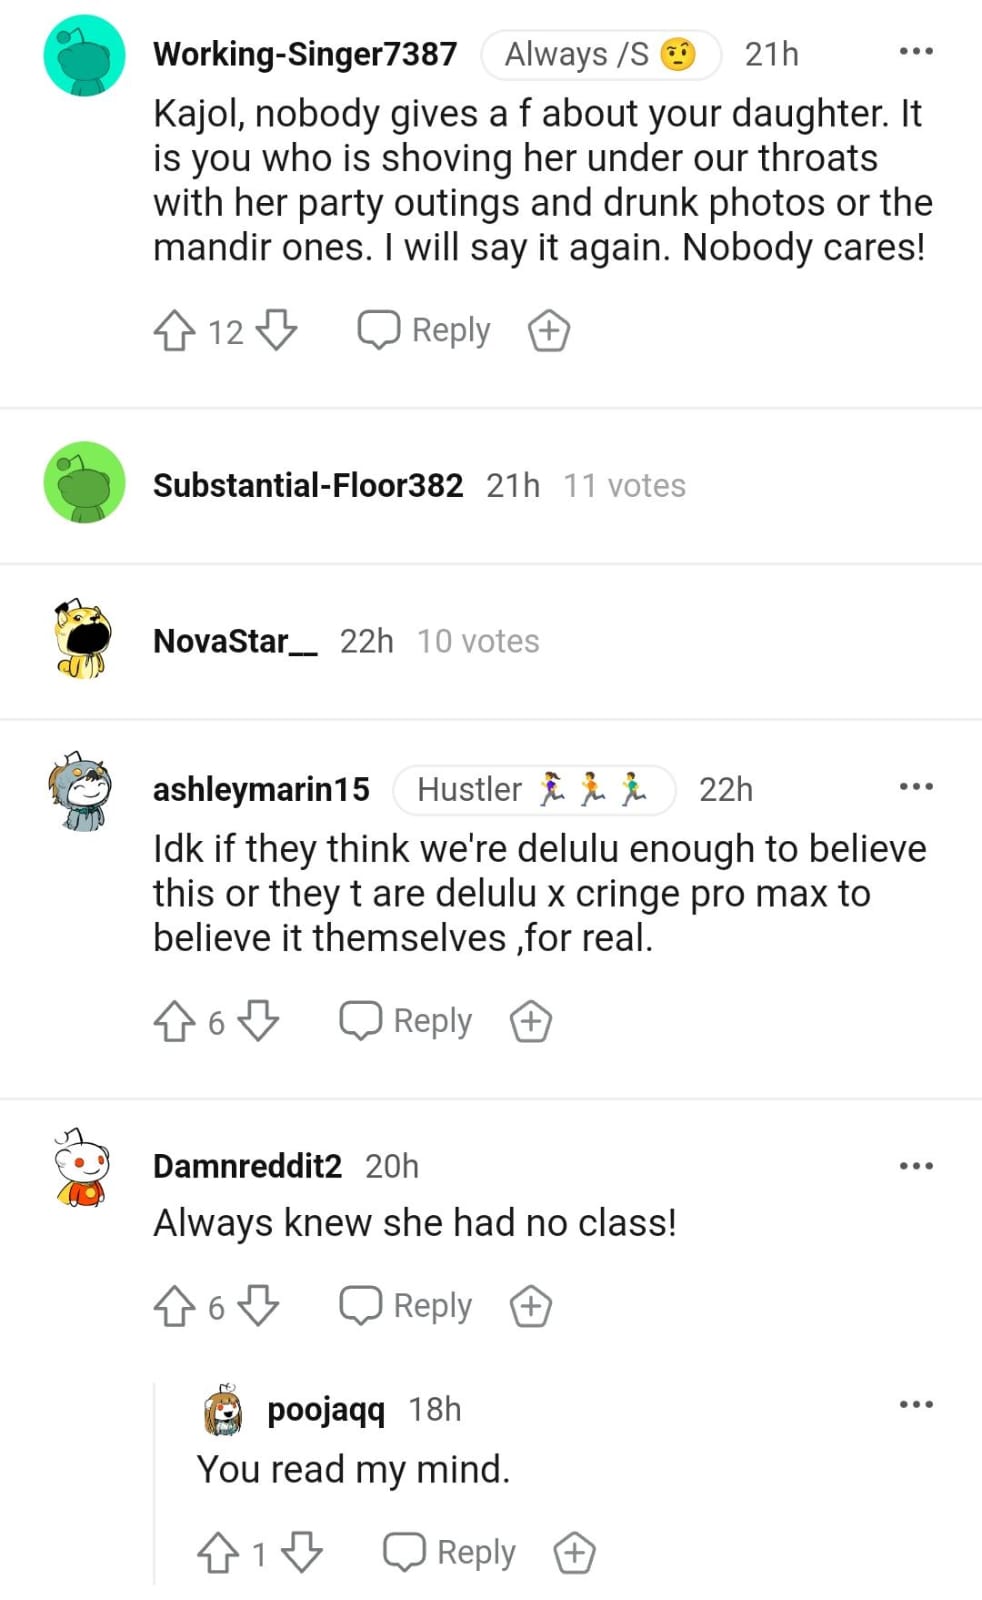Upvote poojaqq's reply
Image resolution: width=982 pixels, height=1600 pixels.
[x=218, y=1553]
